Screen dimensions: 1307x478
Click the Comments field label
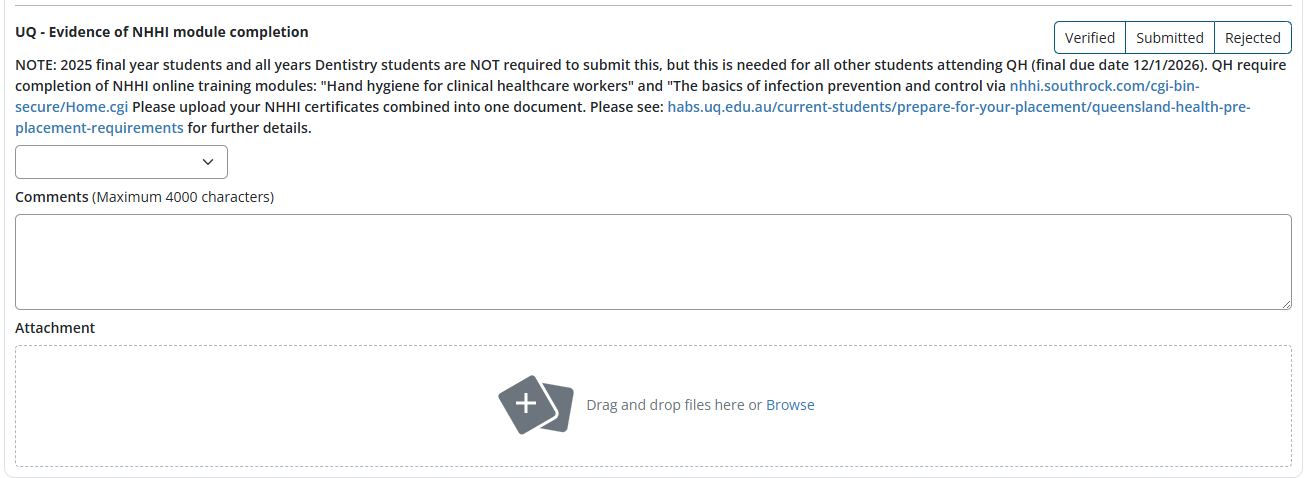52,197
